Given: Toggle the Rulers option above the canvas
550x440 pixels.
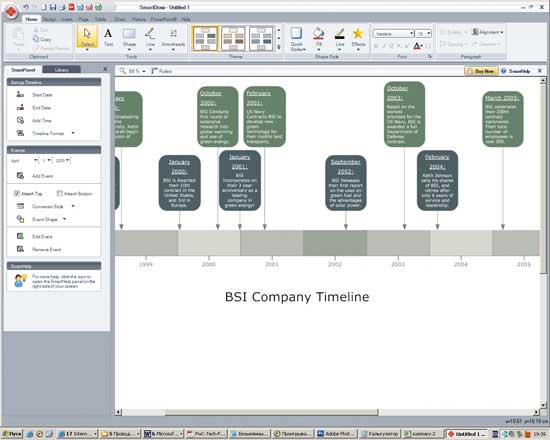Looking at the screenshot, I should coord(161,71).
